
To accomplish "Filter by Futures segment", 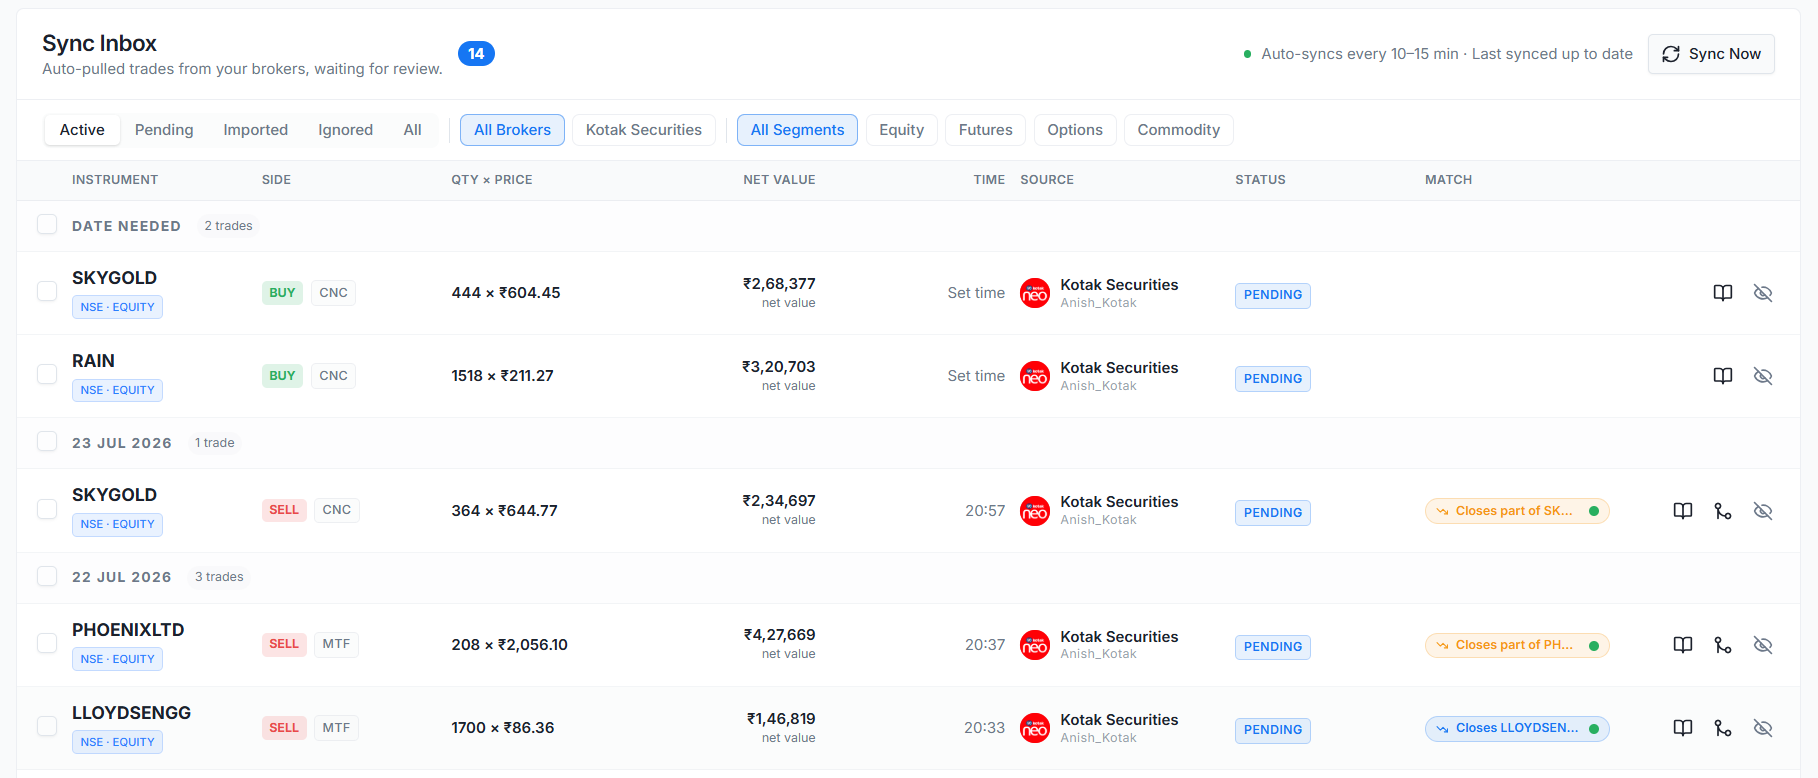I will (986, 130).
